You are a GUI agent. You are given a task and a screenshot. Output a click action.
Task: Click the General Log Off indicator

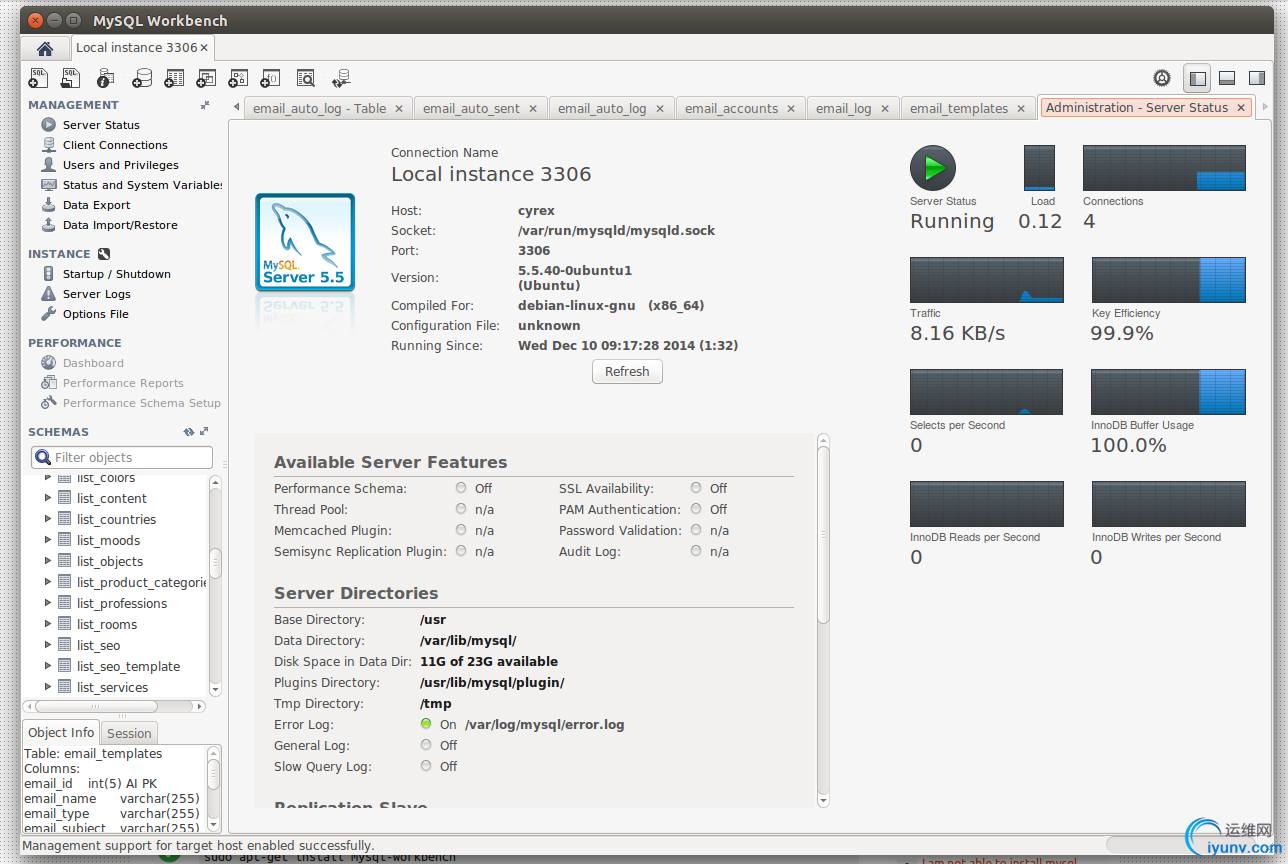click(x=426, y=745)
